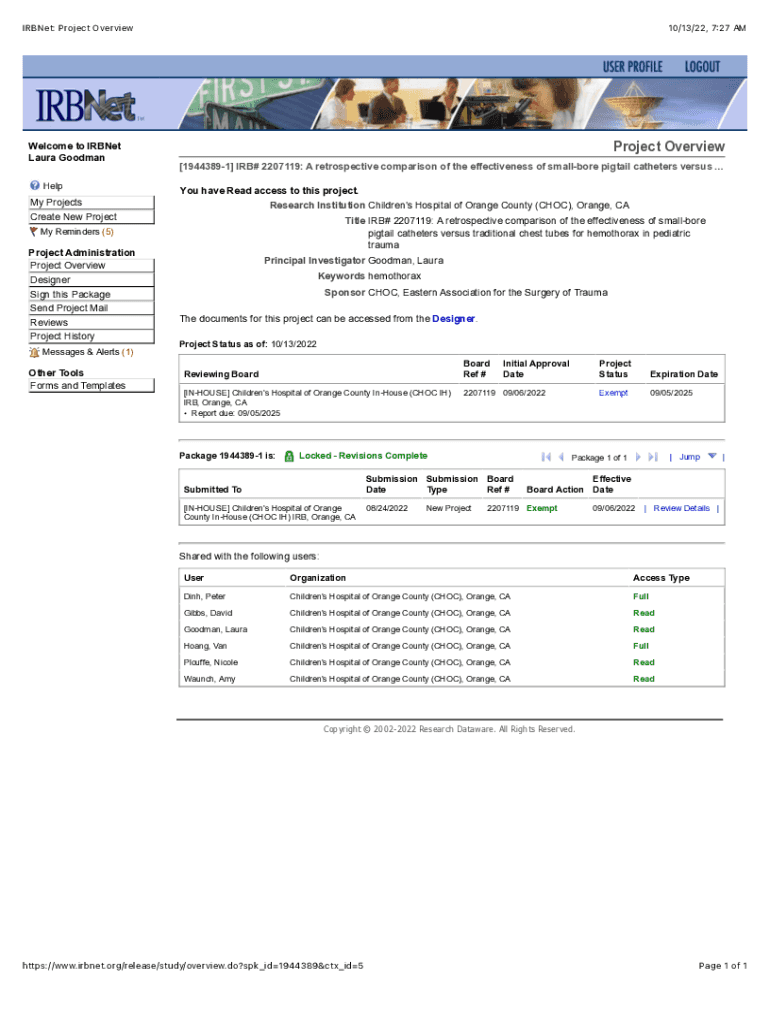Click the LOGOUT link
The image size is (770, 1024).
tap(702, 67)
